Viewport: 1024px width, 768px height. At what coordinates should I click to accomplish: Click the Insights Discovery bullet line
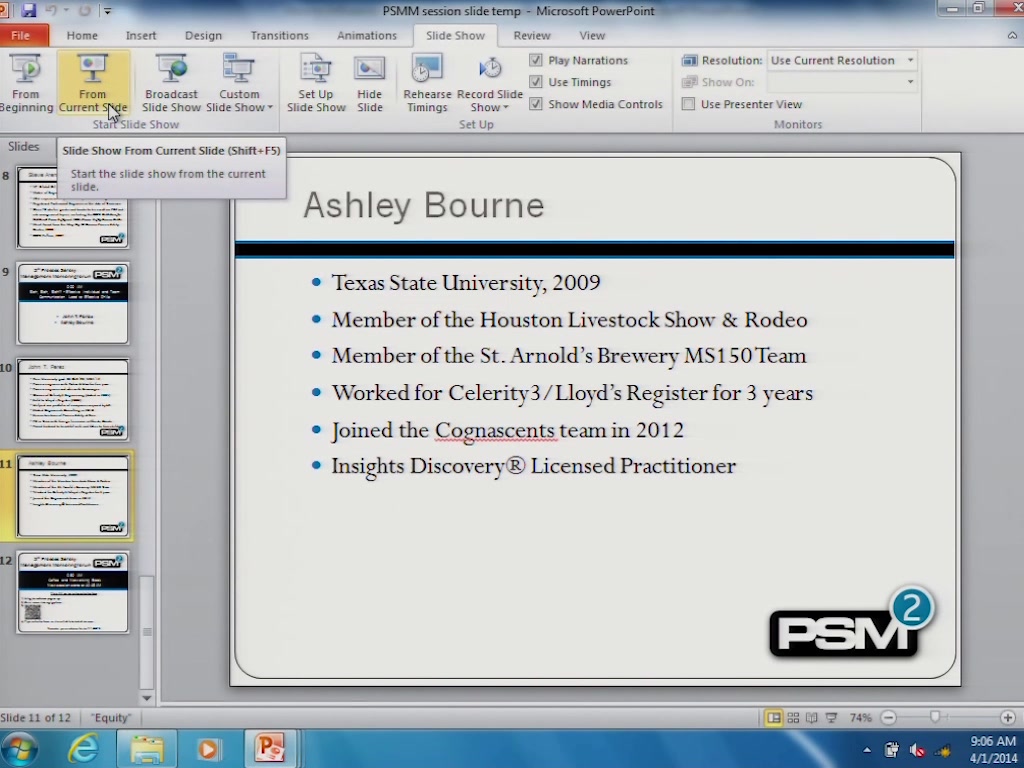point(534,466)
